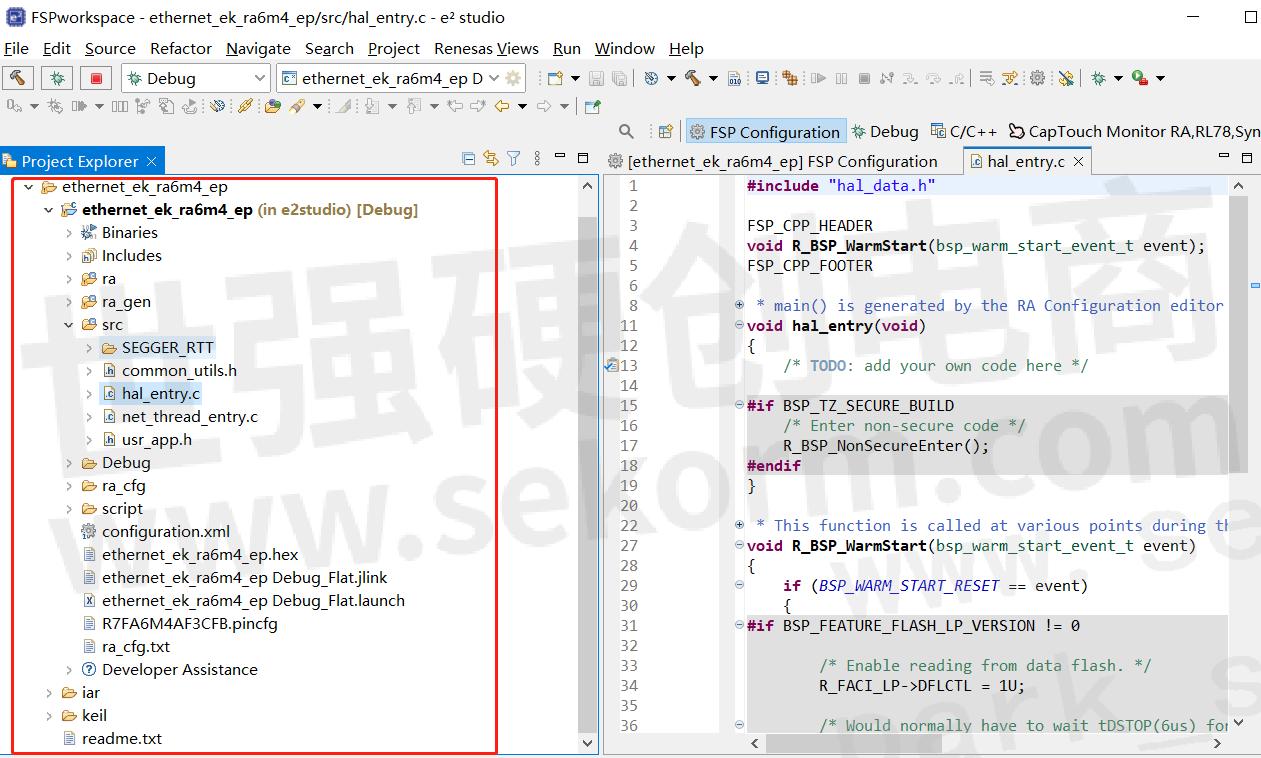Image resolution: width=1261 pixels, height=758 pixels.
Task: Start debugging with the green bug button
Action: (x=58, y=78)
